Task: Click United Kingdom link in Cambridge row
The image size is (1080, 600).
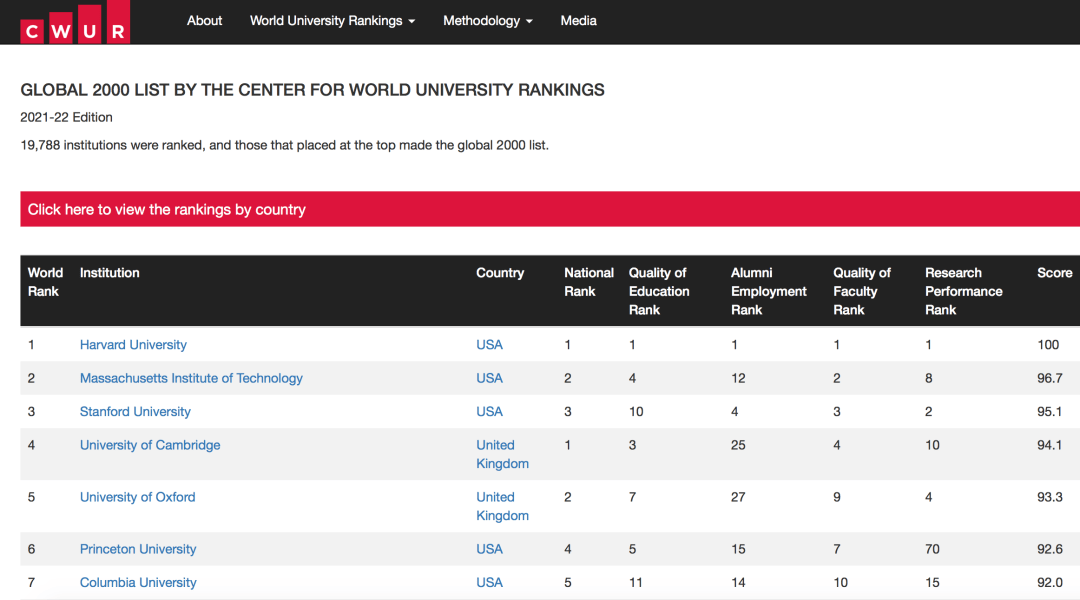Action: pyautogui.click(x=502, y=454)
